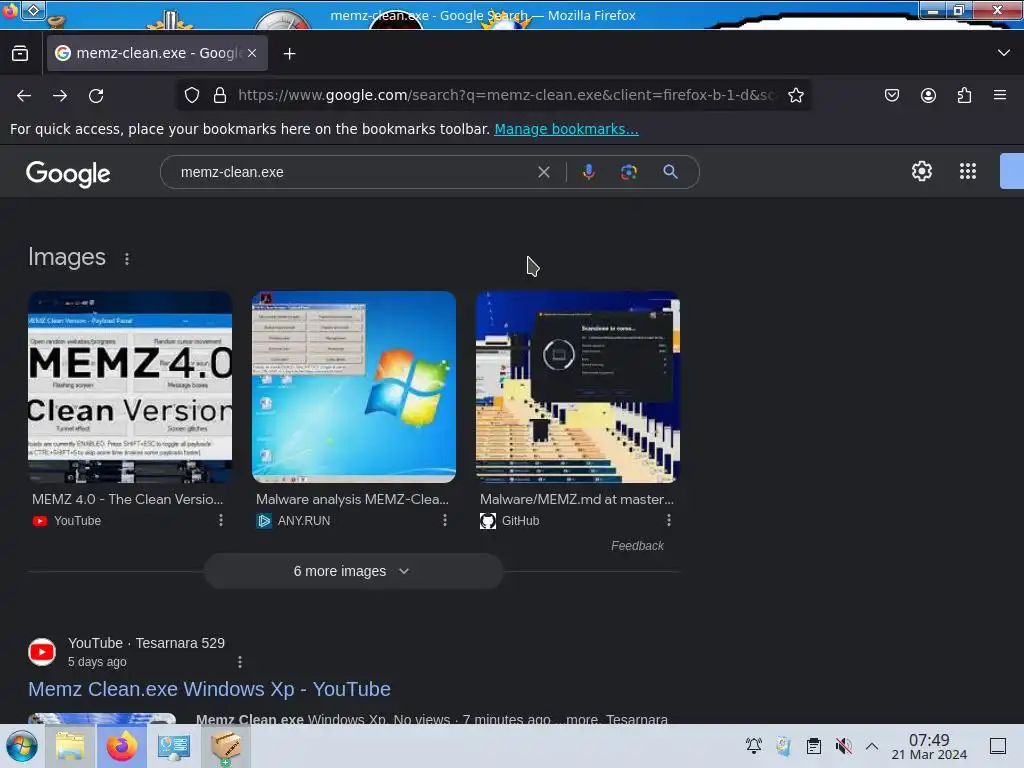Open the Extensions puzzle icon
Viewport: 1024px width, 768px height.
964,95
